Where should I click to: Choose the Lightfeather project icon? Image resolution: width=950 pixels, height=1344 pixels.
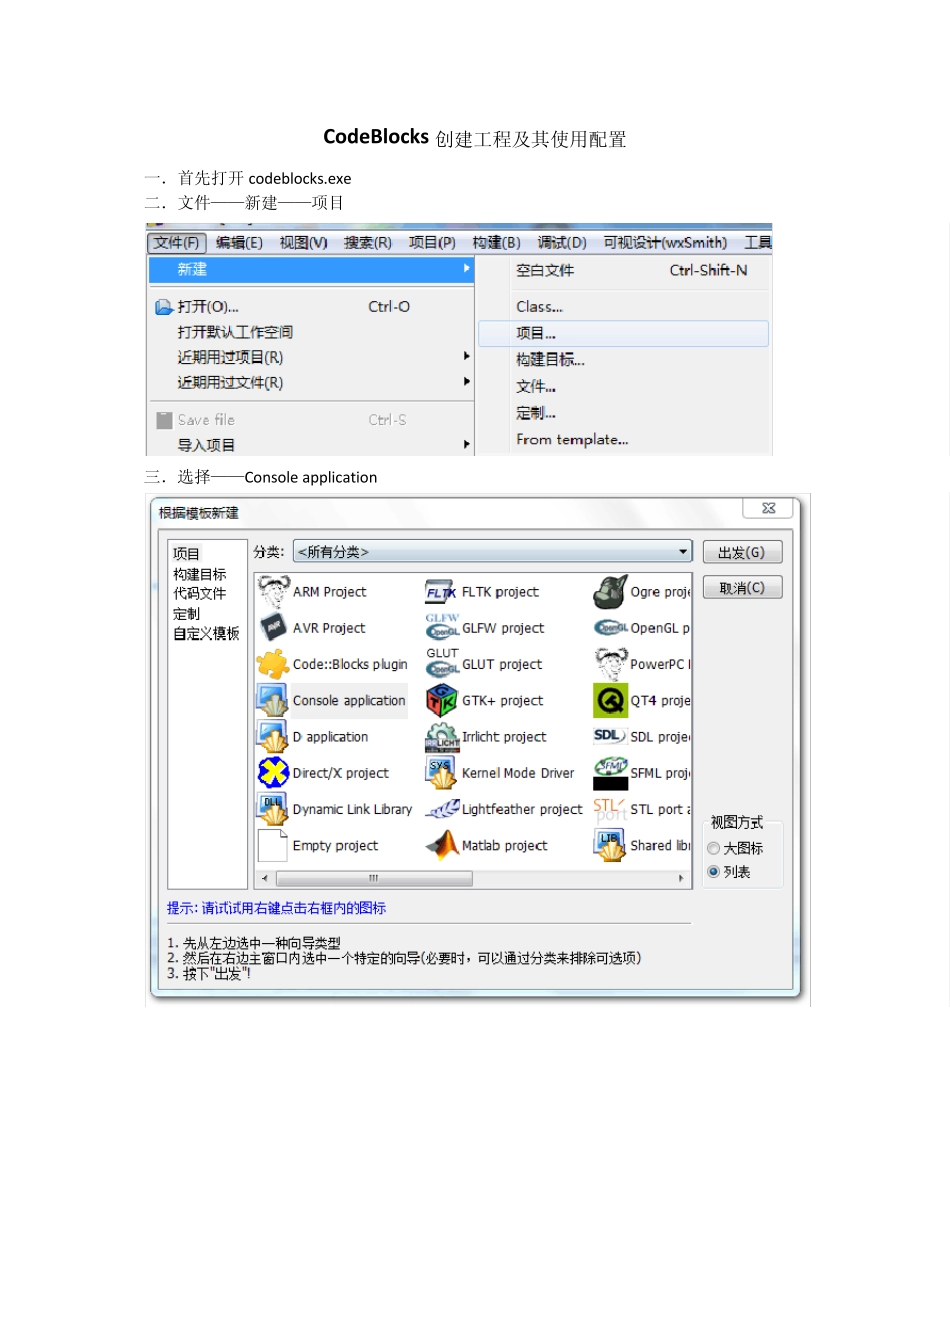point(442,809)
